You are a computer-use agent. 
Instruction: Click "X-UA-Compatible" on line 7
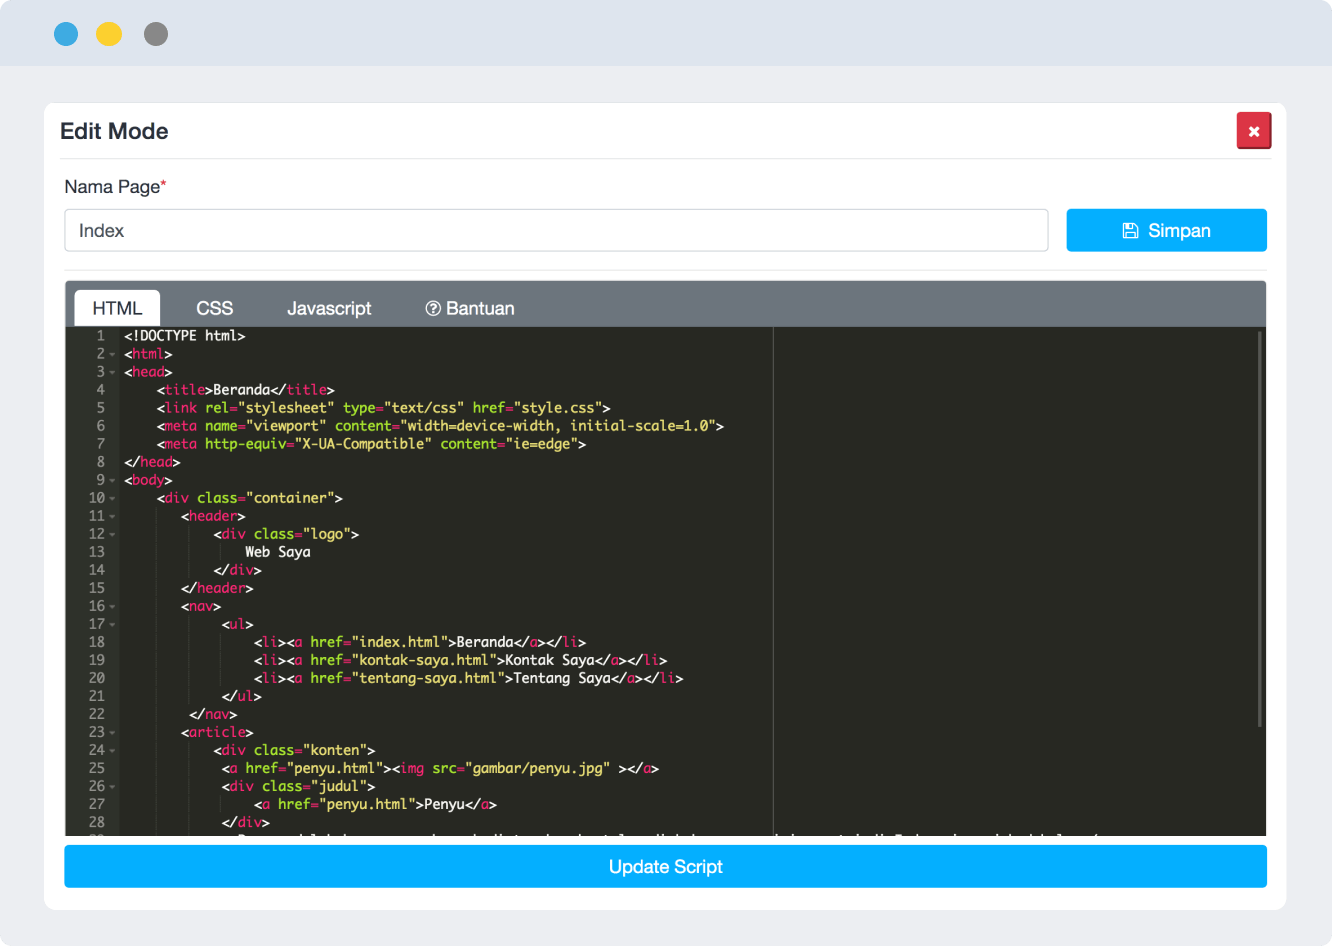click(363, 444)
